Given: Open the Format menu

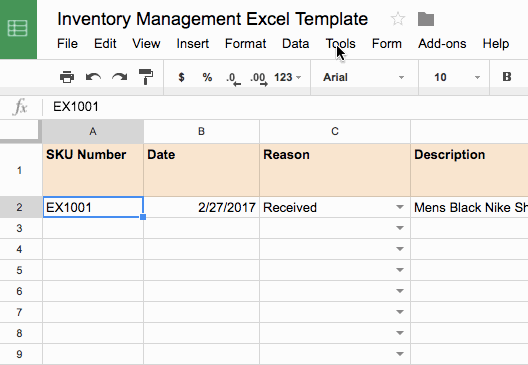Looking at the screenshot, I should click(x=245, y=43).
